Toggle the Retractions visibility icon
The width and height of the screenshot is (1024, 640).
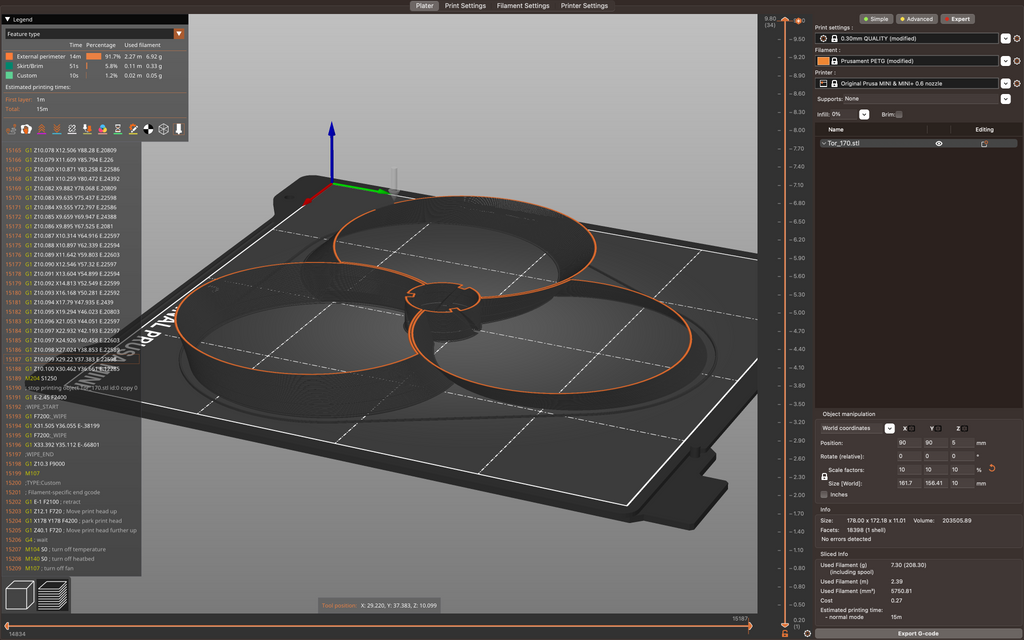(x=41, y=129)
